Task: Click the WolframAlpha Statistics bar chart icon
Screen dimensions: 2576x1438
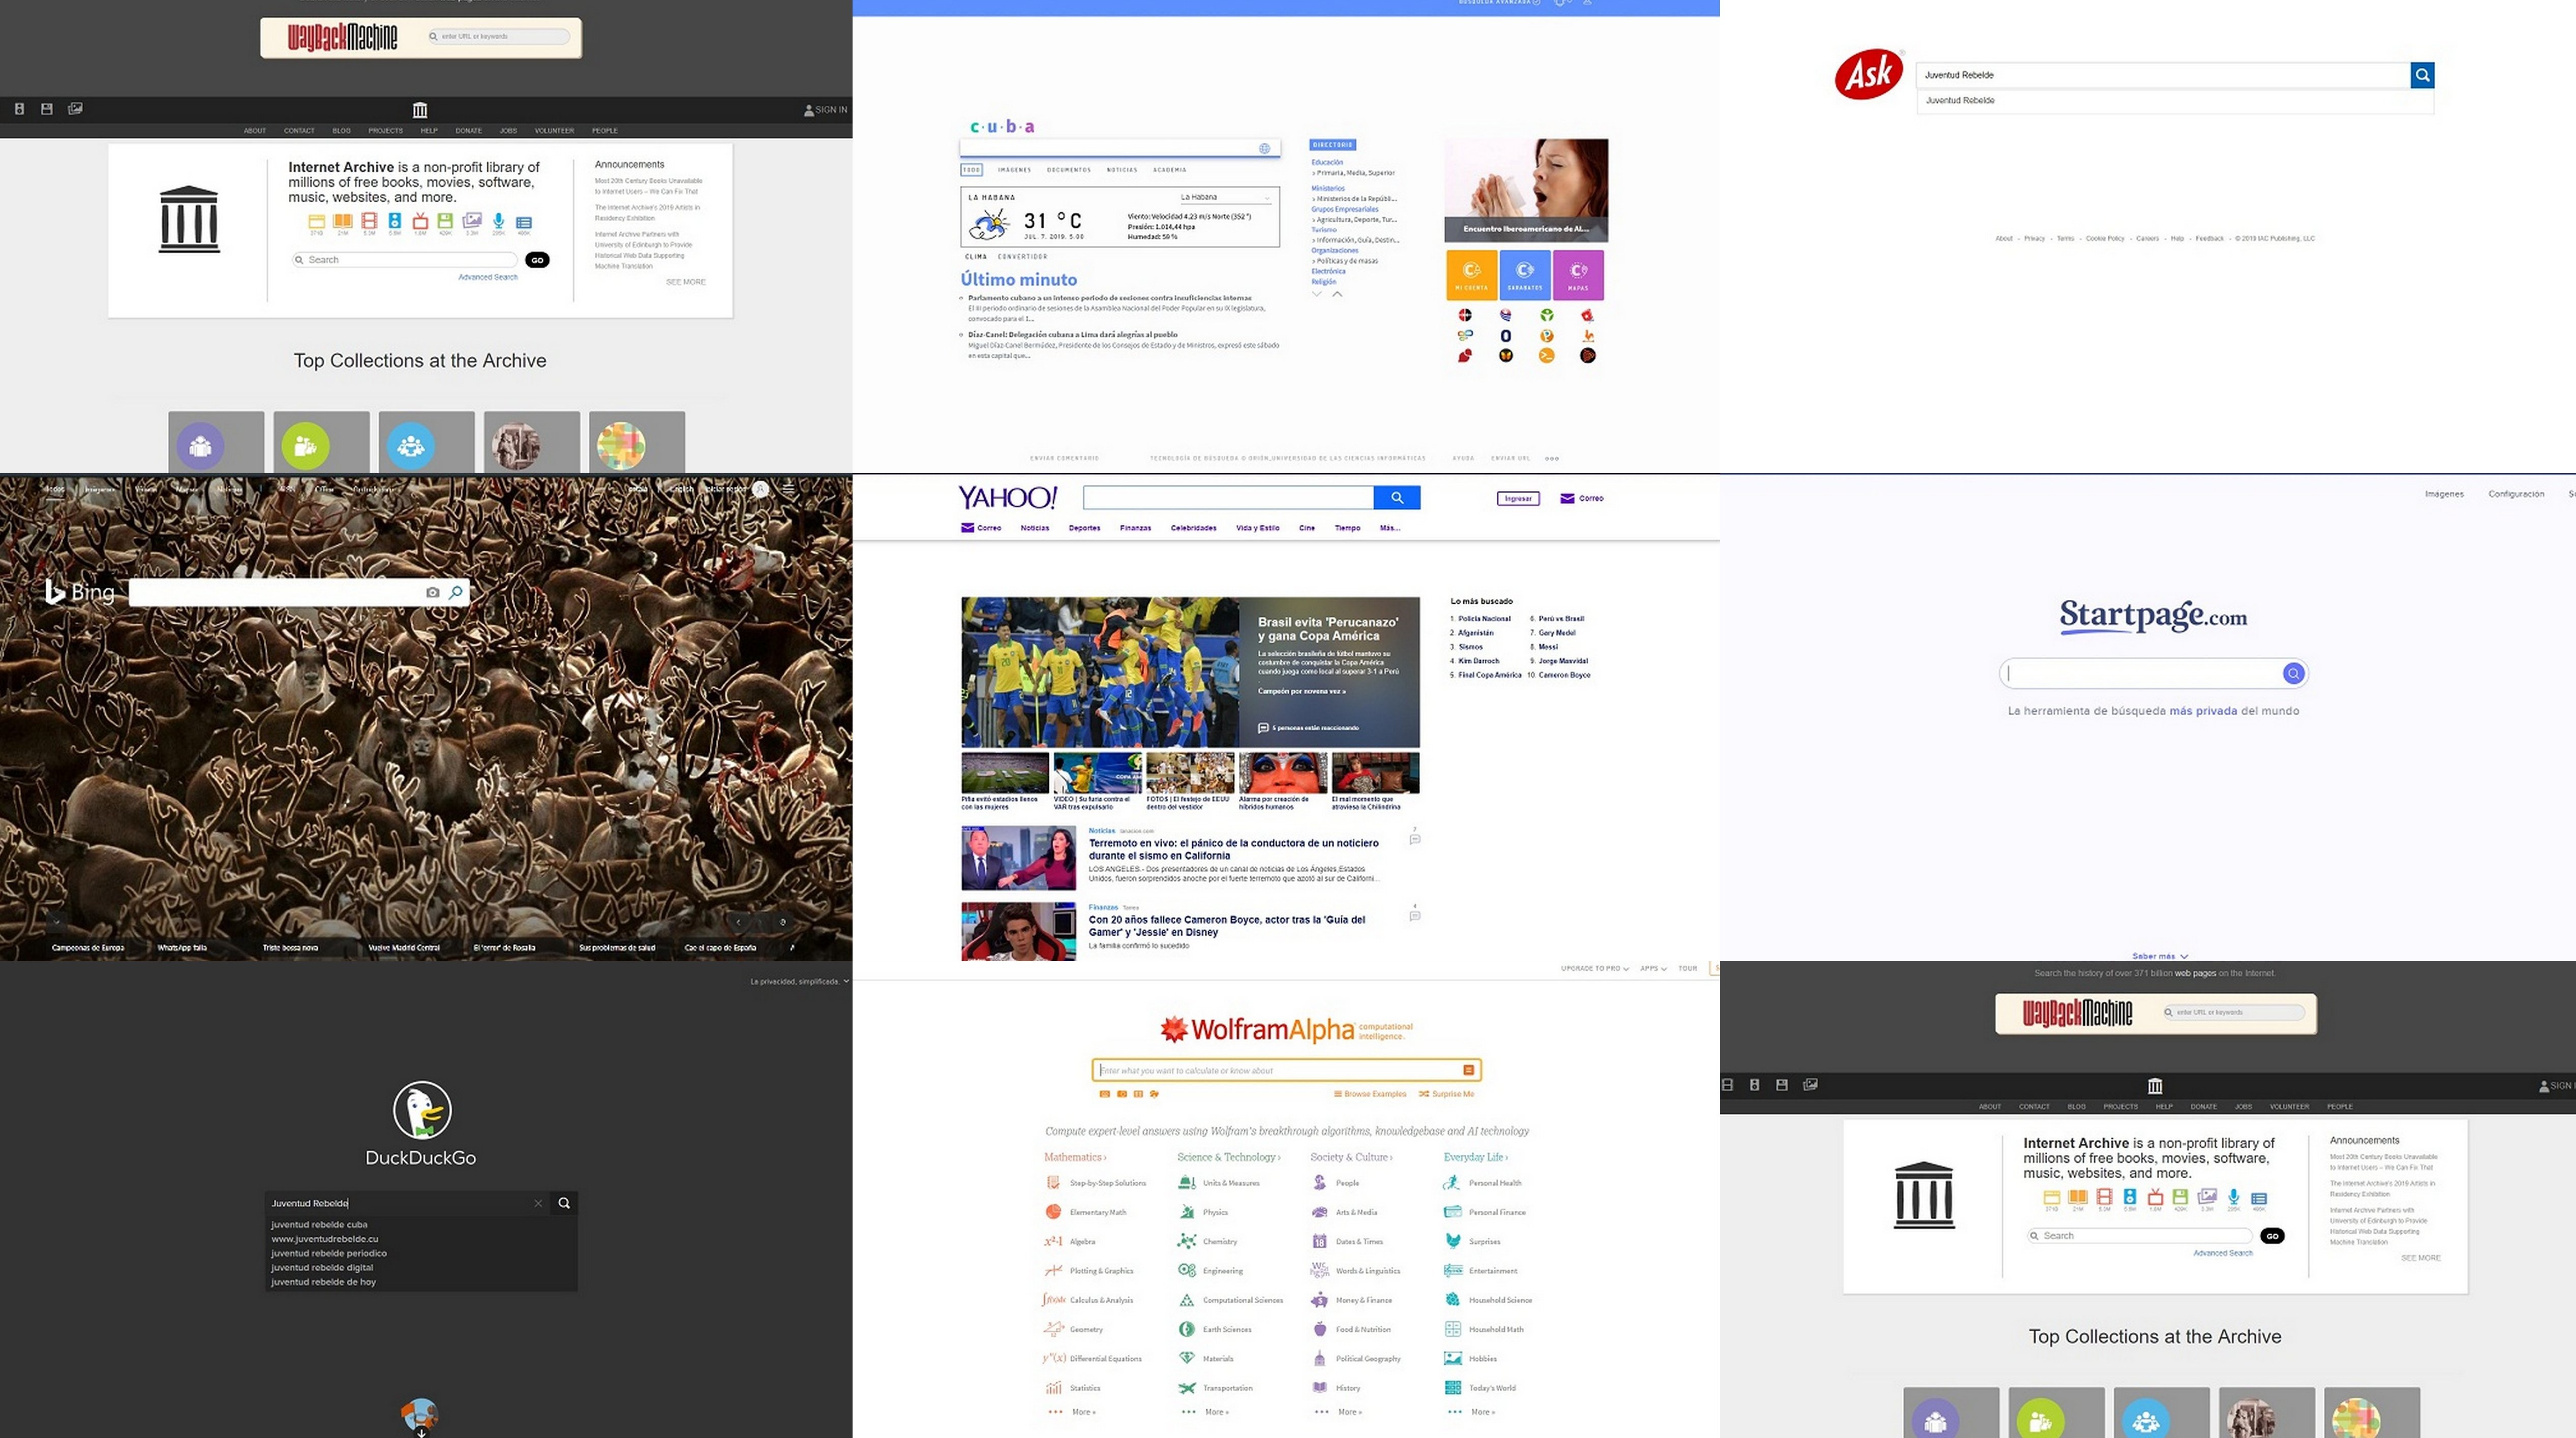Action: (x=1053, y=1387)
